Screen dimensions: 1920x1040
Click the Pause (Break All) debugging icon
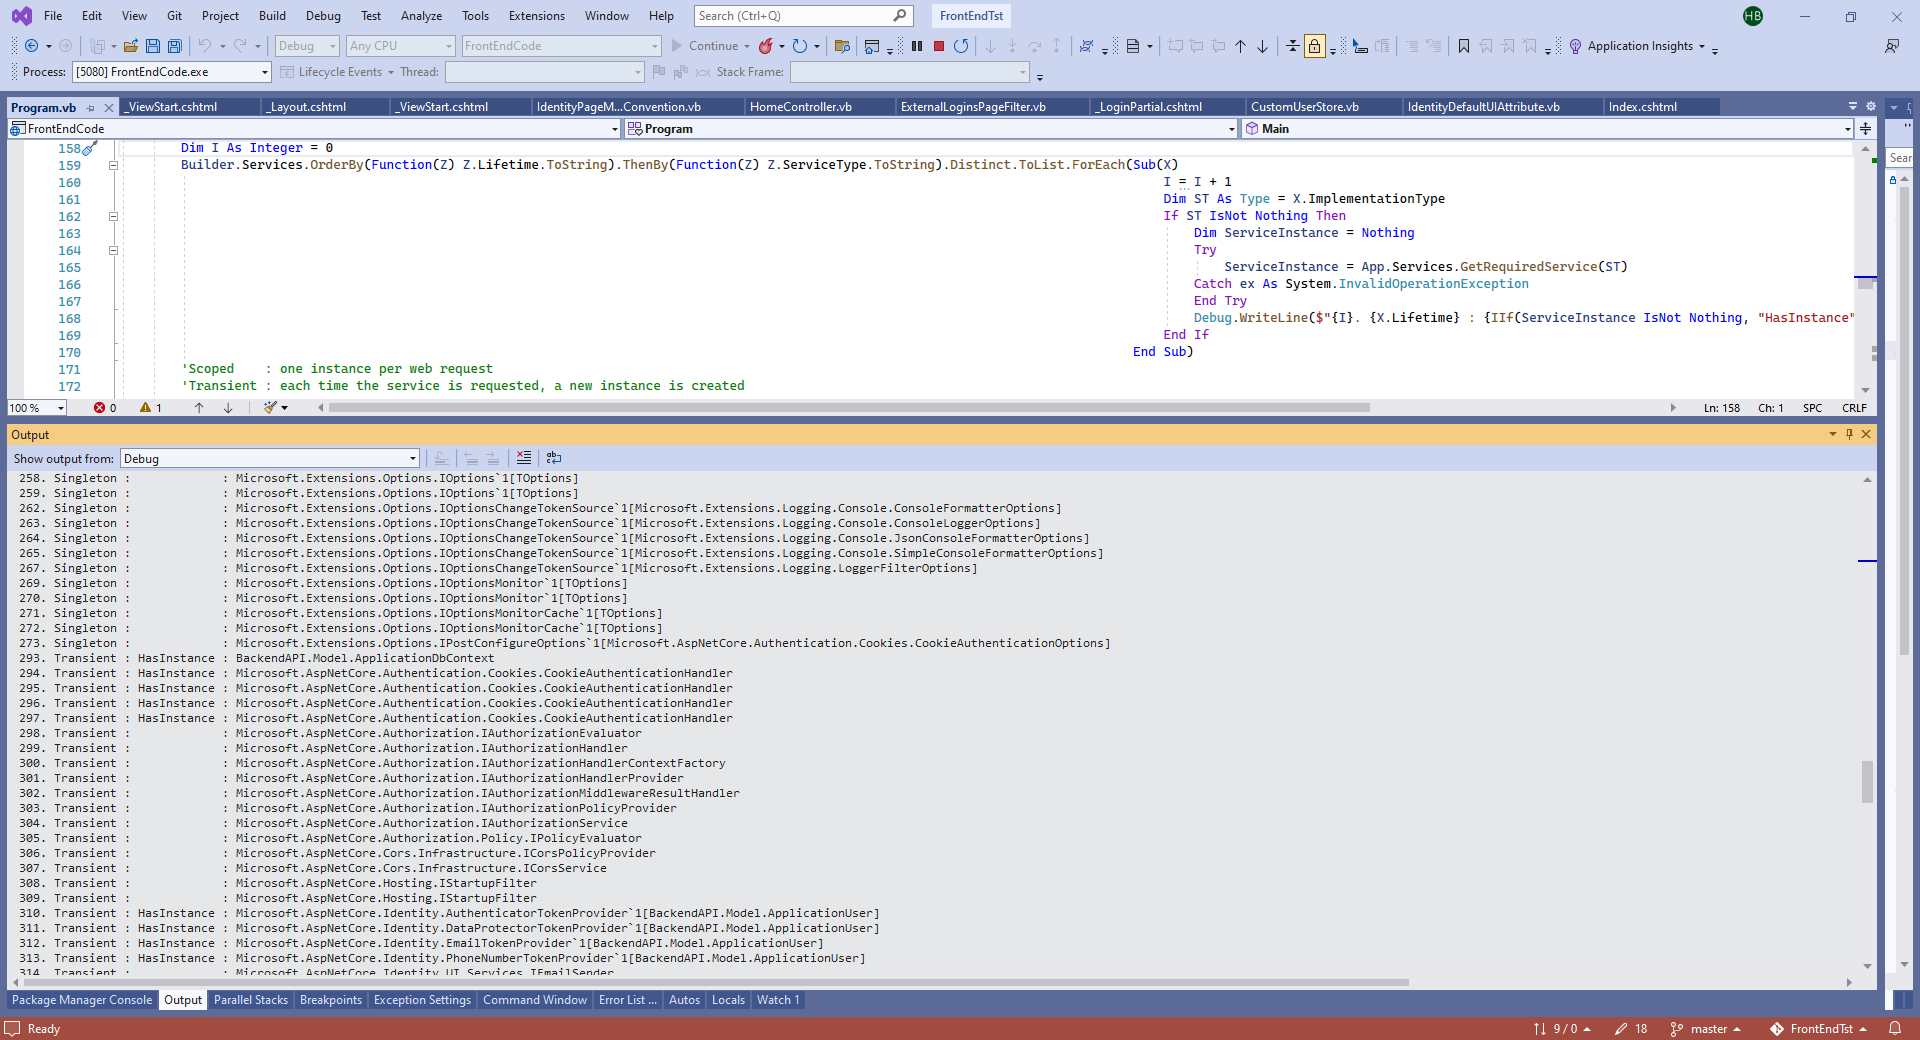click(917, 46)
